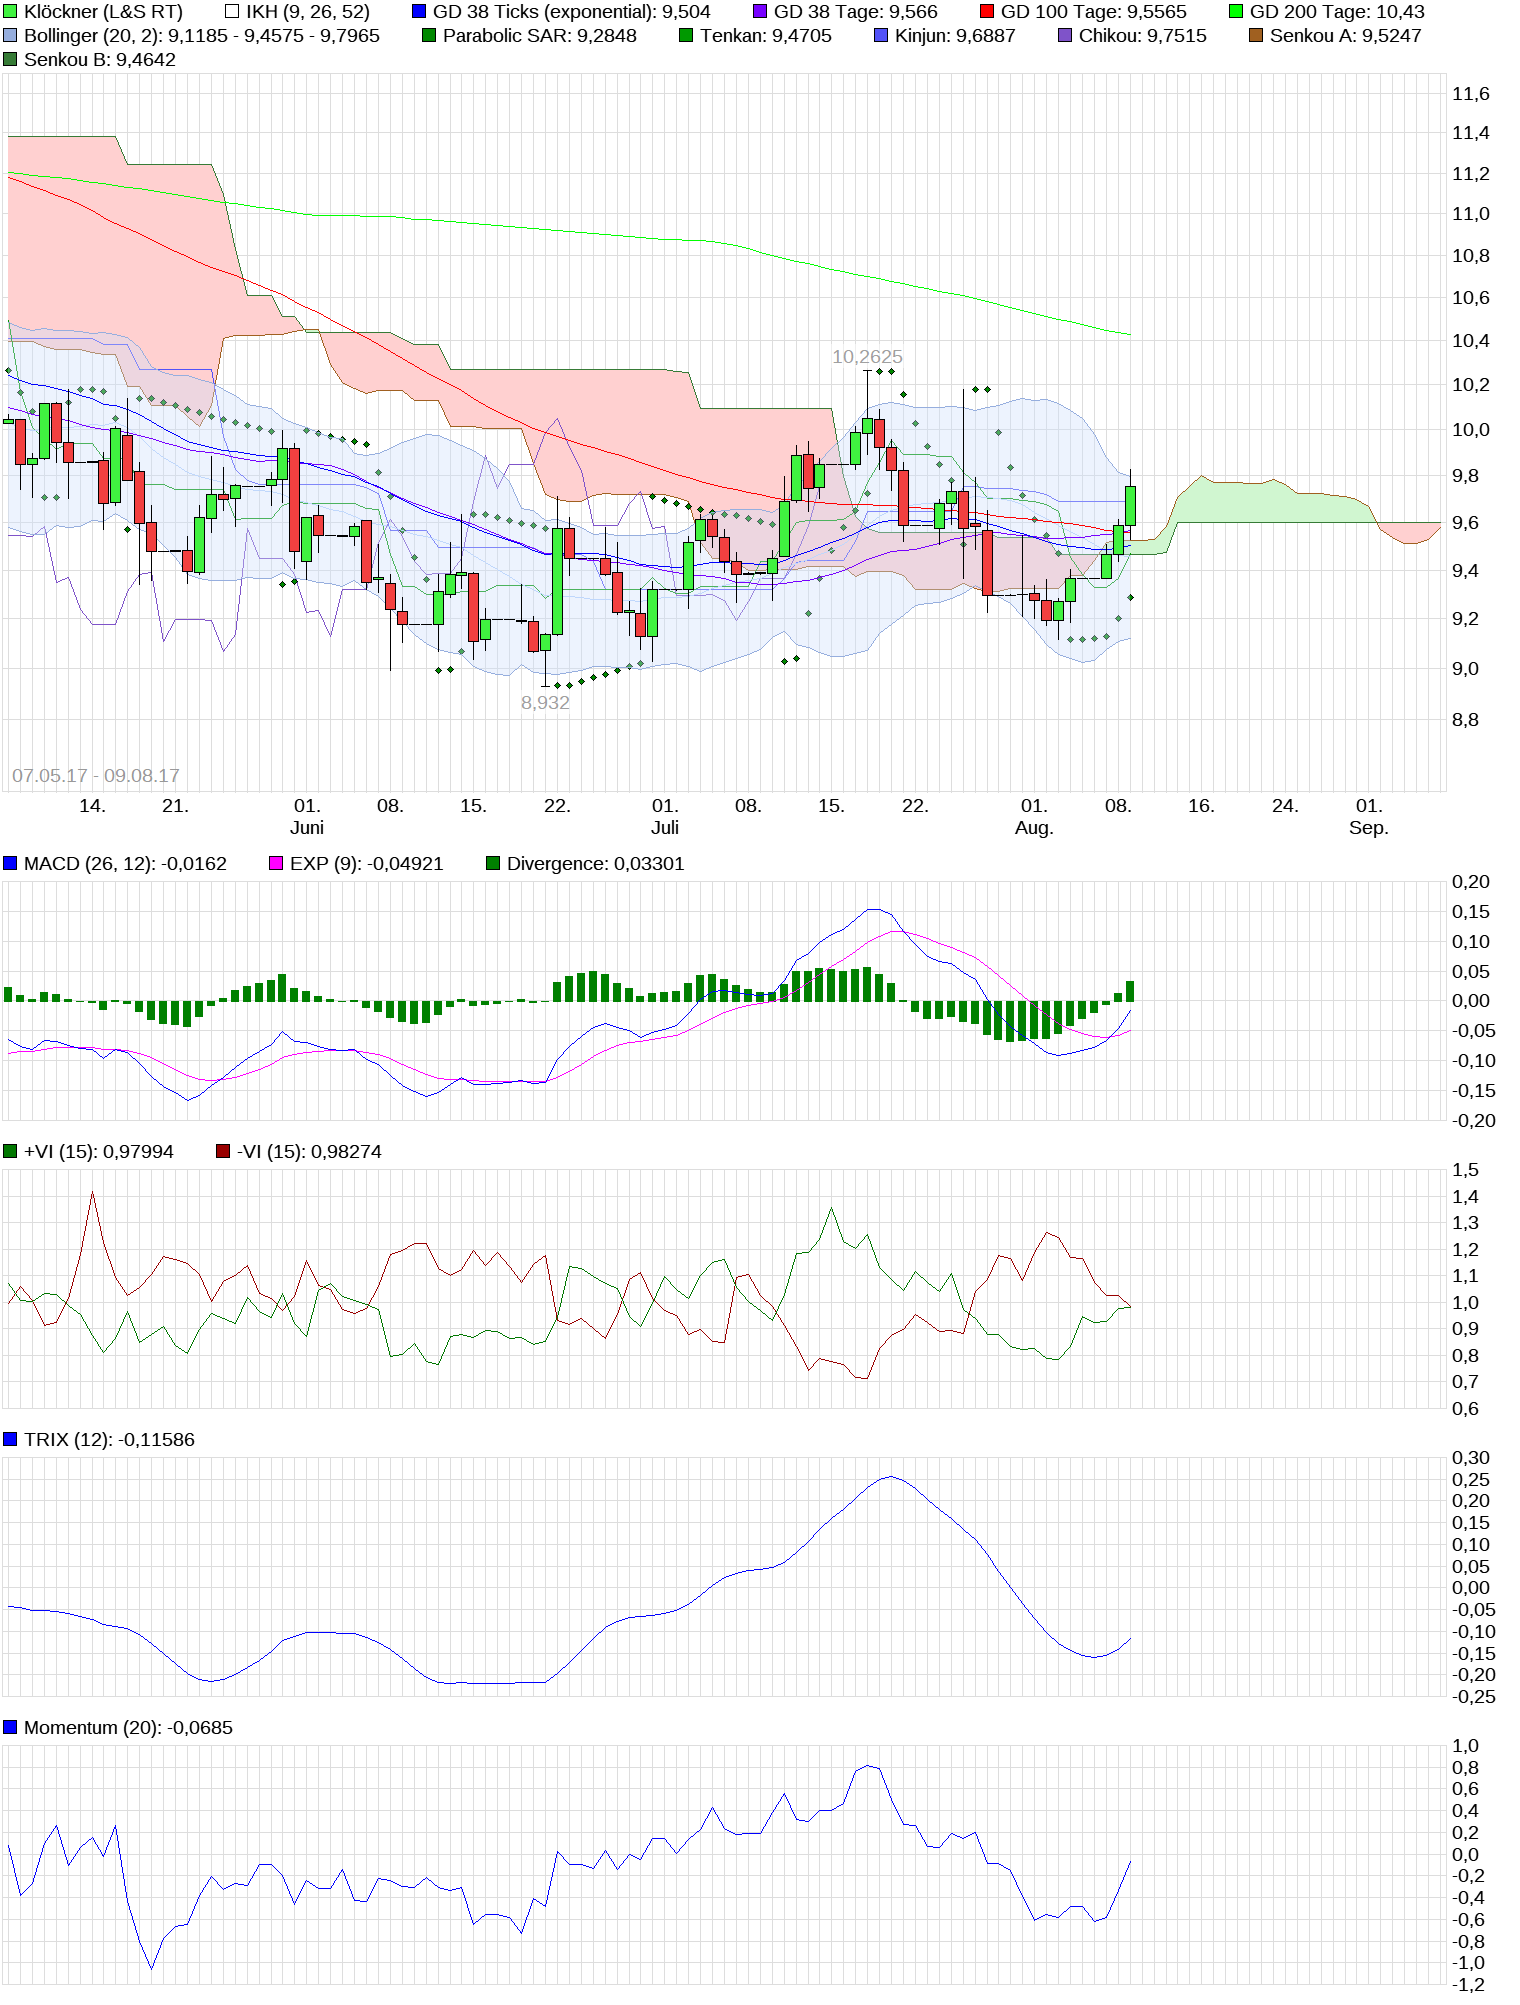The image size is (1520, 2005).
Task: Click the Senkou B legend swatch
Action: [10, 60]
